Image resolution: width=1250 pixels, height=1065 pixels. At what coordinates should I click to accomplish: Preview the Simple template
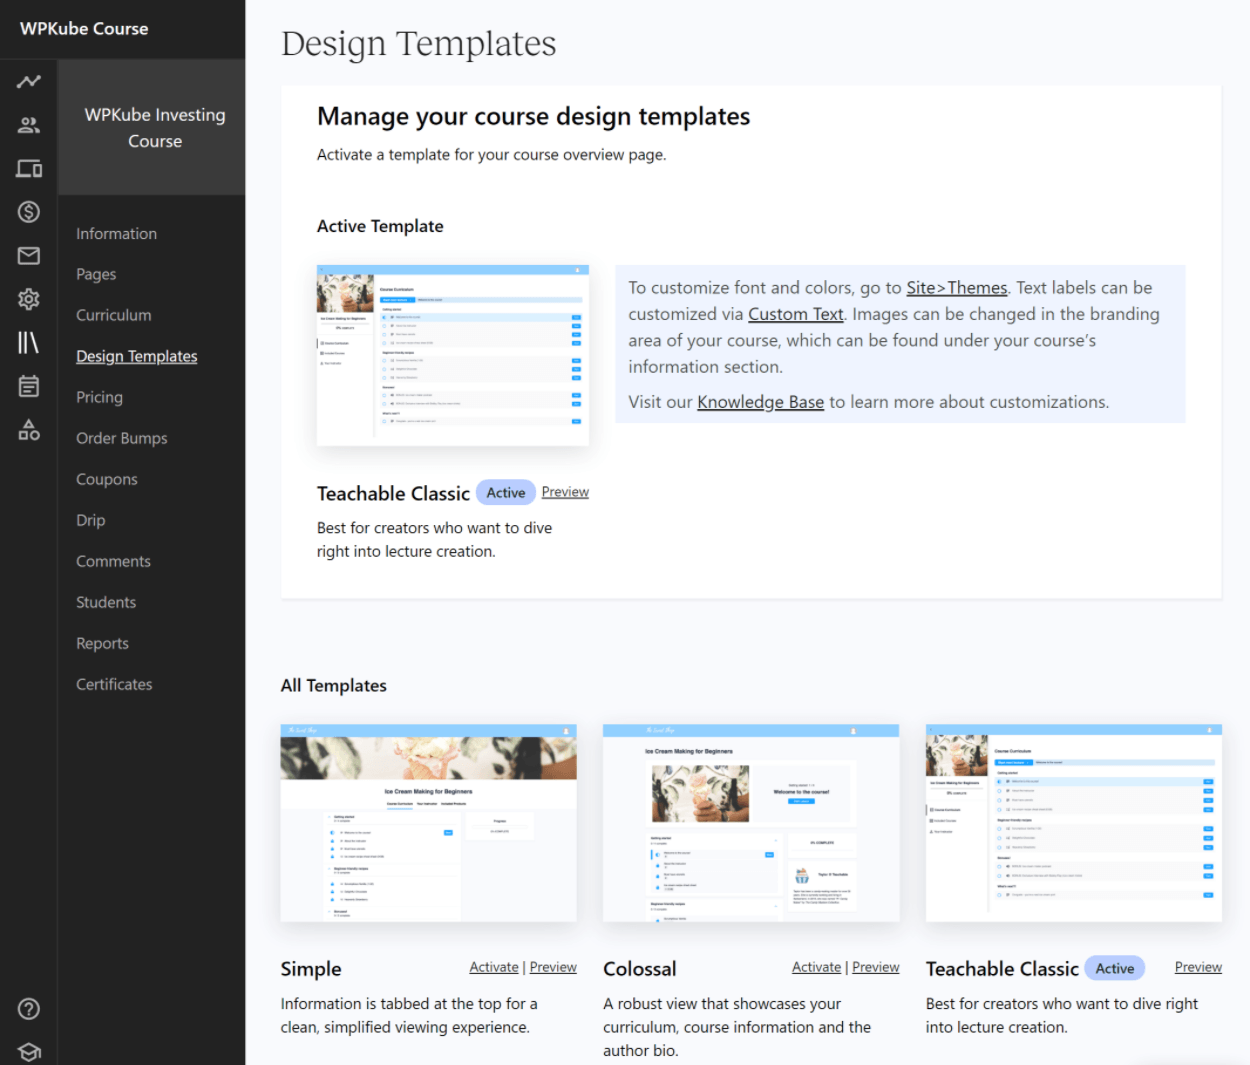click(553, 967)
